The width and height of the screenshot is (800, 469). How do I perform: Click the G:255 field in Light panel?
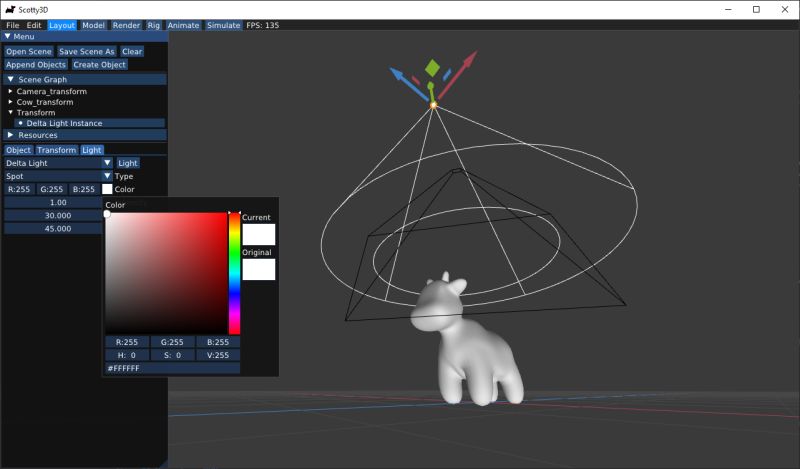coord(52,189)
